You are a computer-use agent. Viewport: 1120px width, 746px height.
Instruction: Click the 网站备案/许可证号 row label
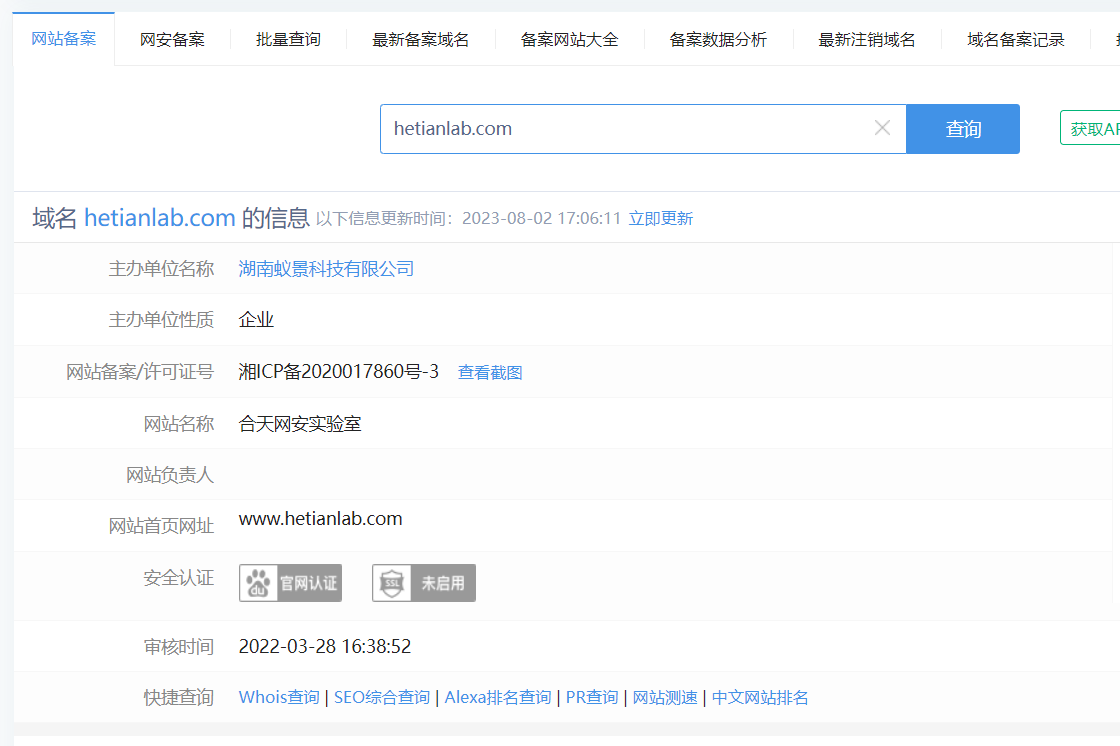click(x=140, y=372)
